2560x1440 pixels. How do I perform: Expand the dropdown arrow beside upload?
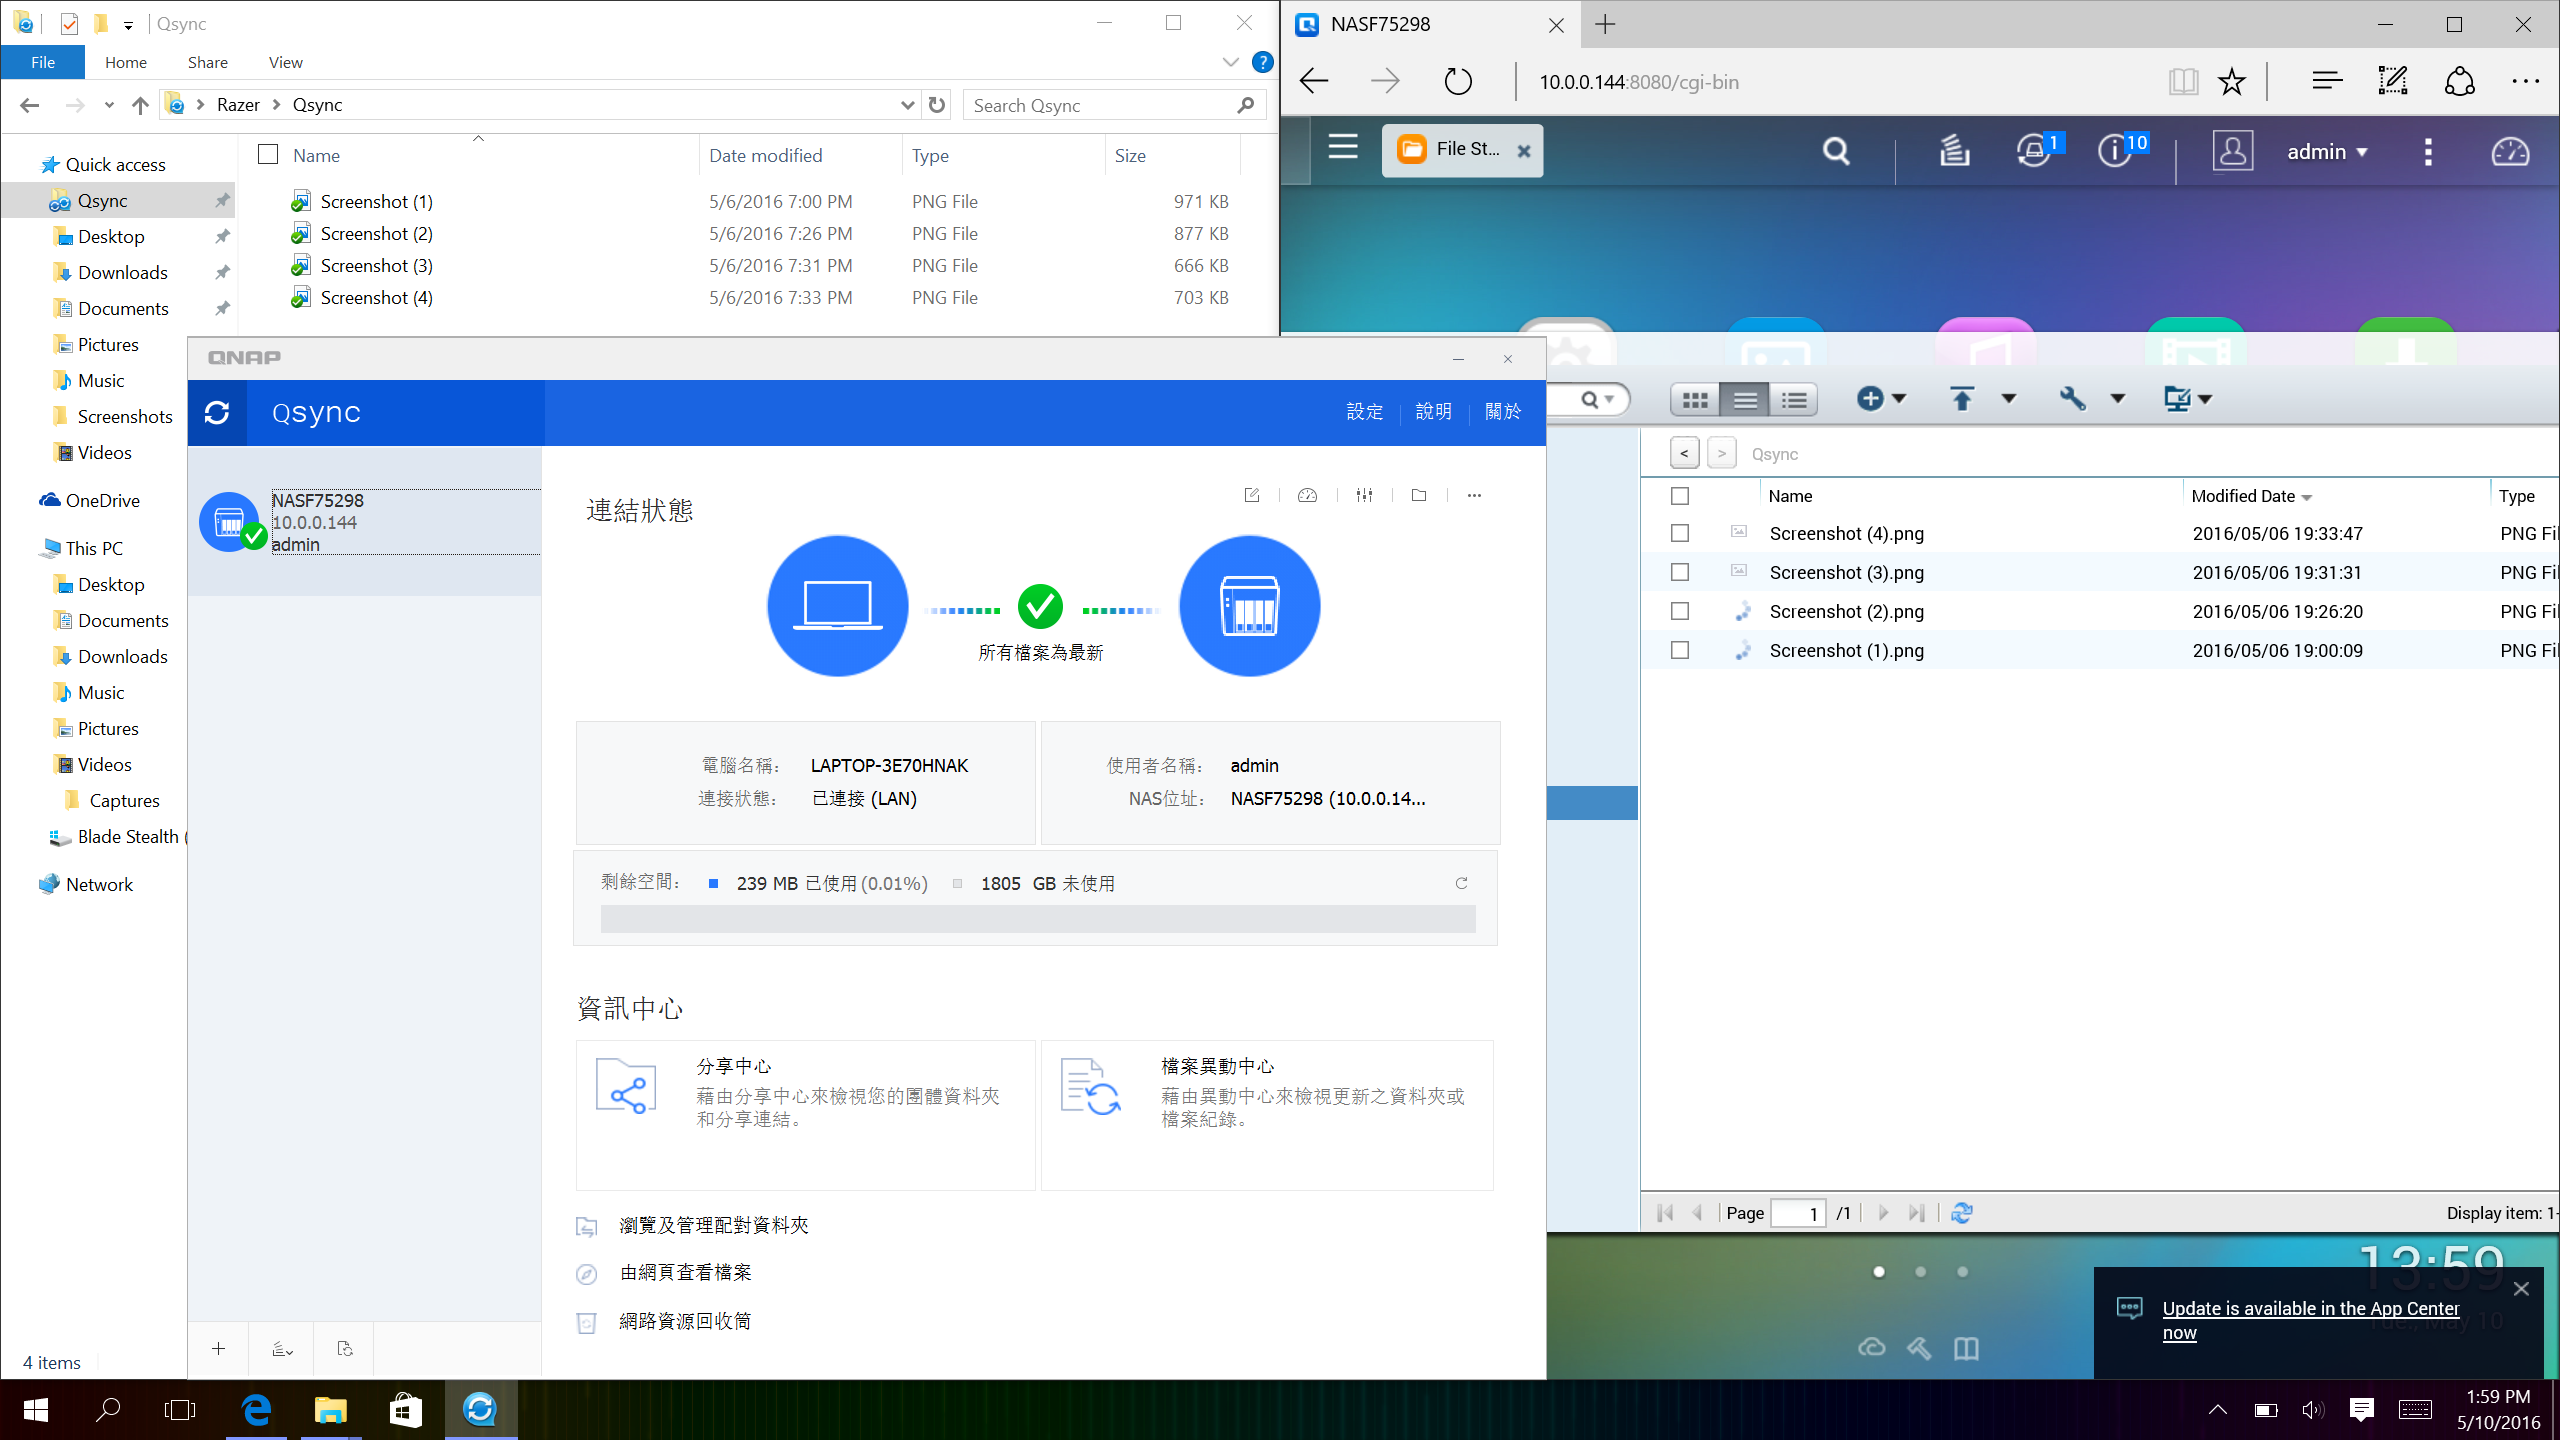2008,399
